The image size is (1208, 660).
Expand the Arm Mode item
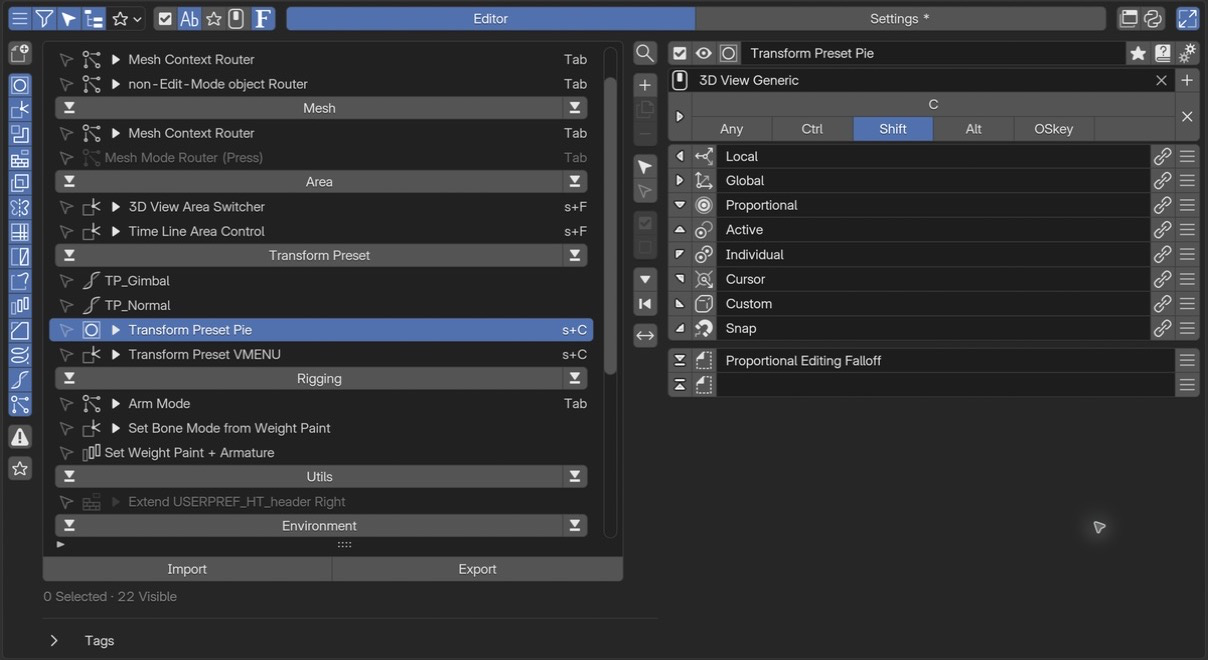116,403
